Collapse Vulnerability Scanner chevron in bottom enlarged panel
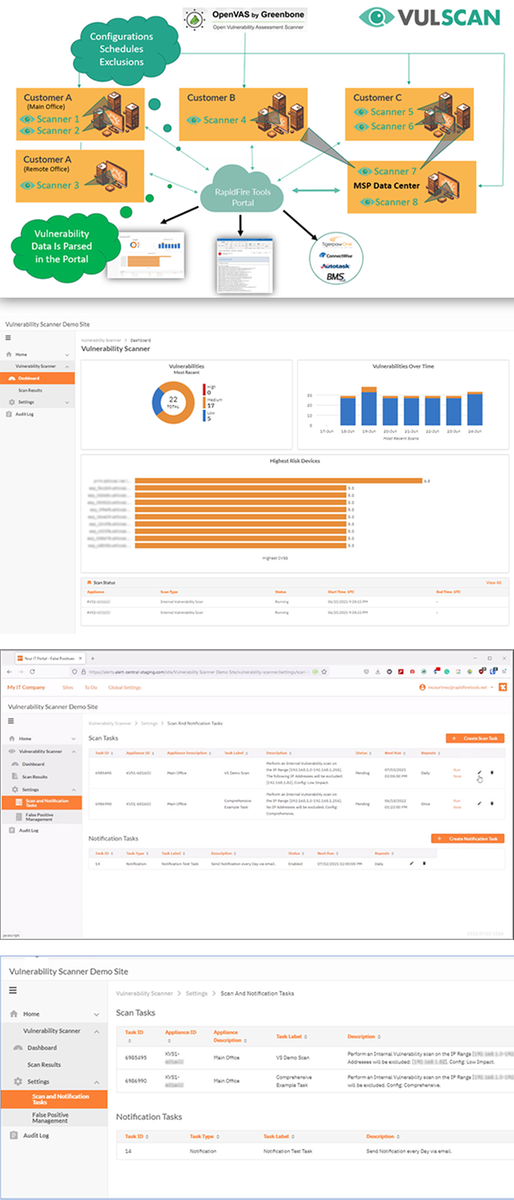 click(x=97, y=1031)
